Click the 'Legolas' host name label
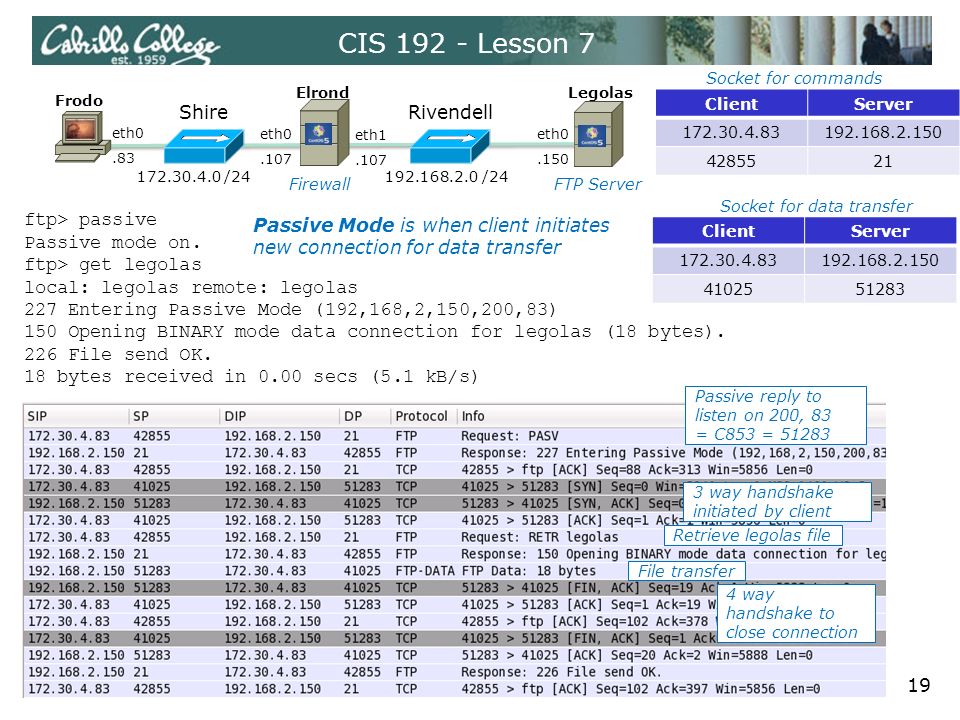This screenshot has height=720, width=960. (x=600, y=93)
